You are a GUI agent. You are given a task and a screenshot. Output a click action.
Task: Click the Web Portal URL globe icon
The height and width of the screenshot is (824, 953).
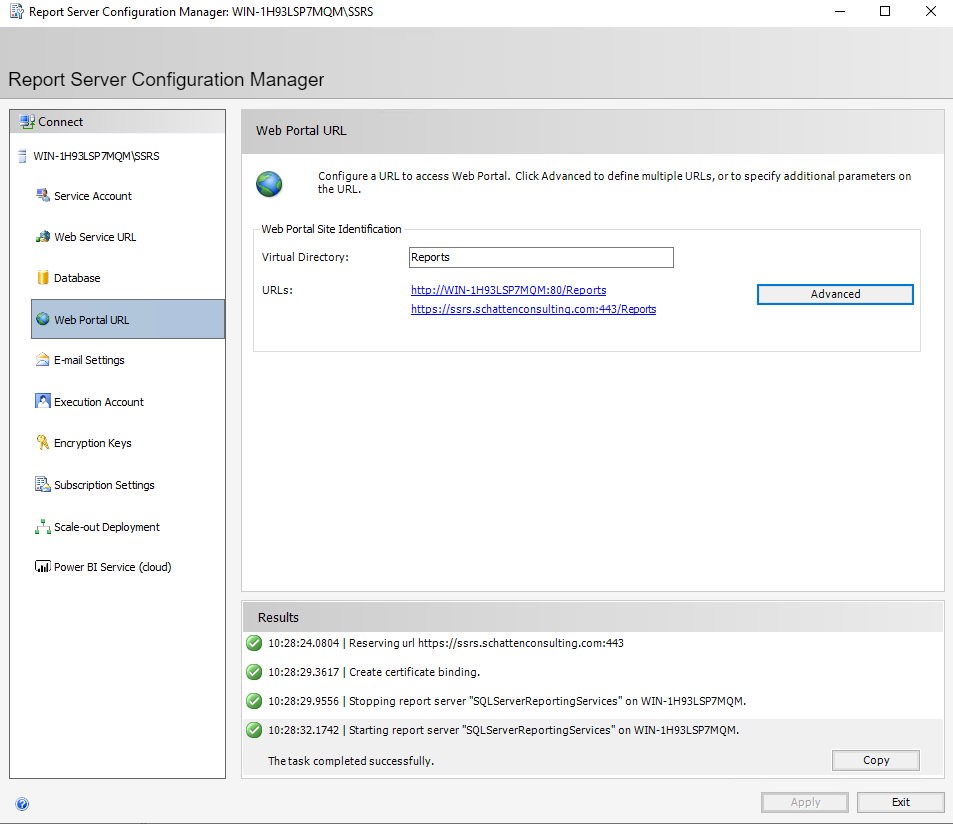[x=269, y=184]
